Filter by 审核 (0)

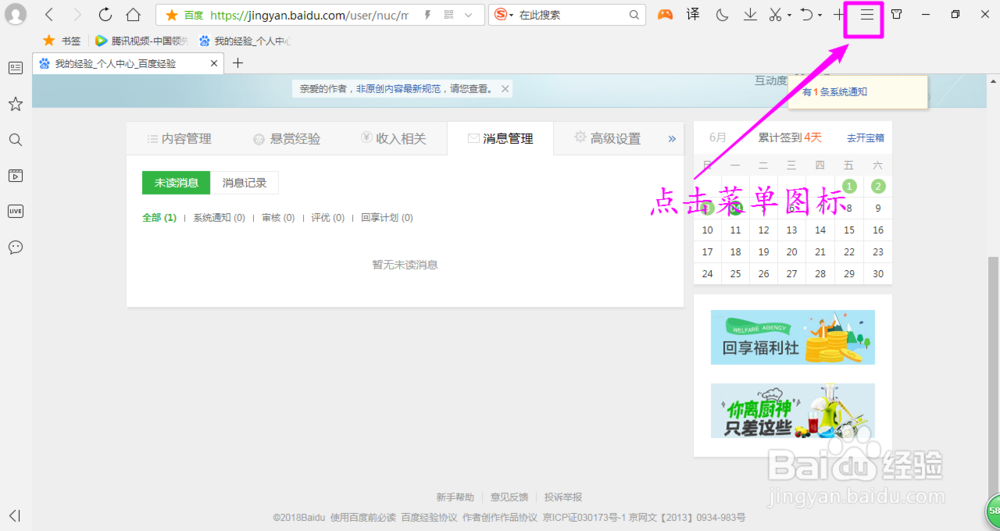tap(278, 218)
